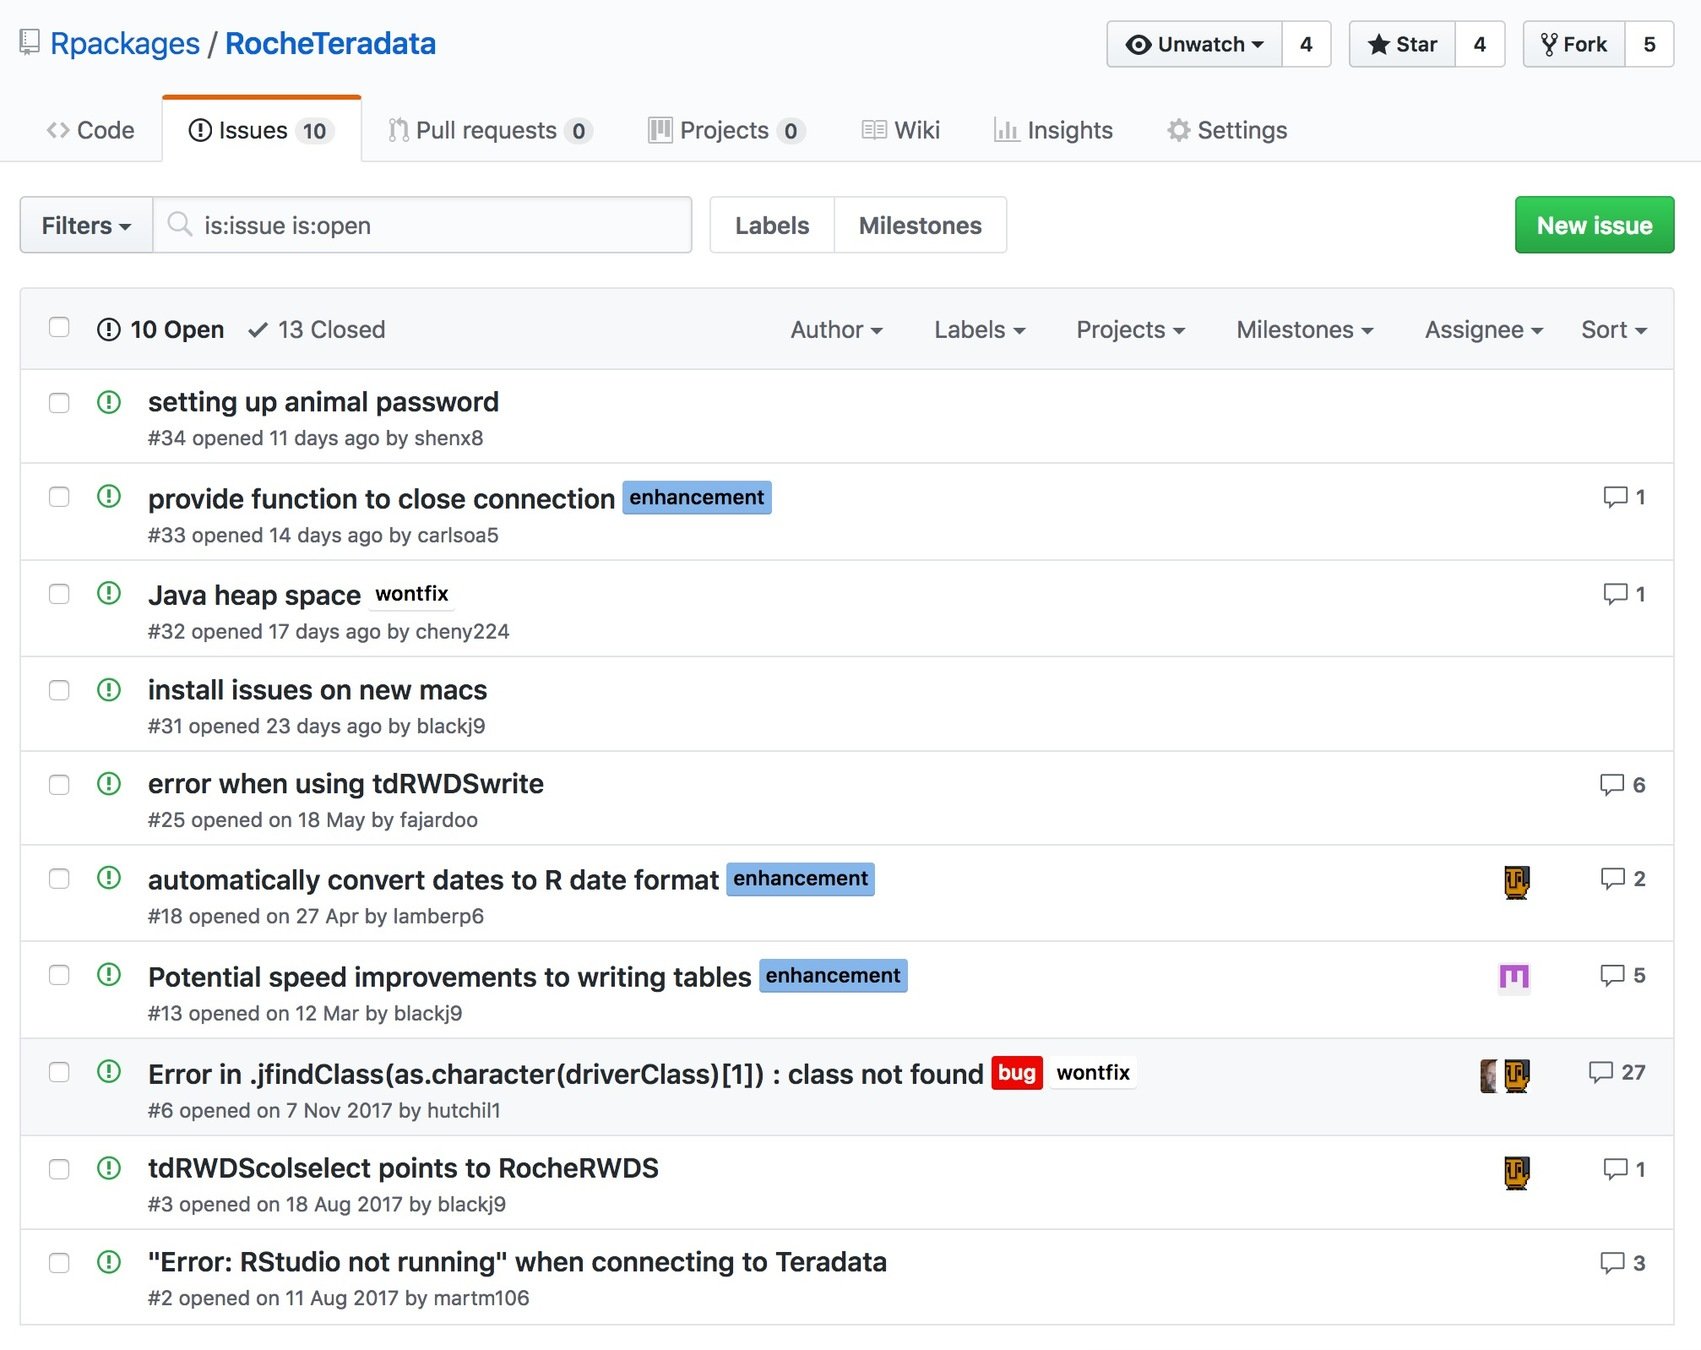Show the 13 Closed issues
Viewport: 1701px width, 1350px height.
[x=317, y=330]
